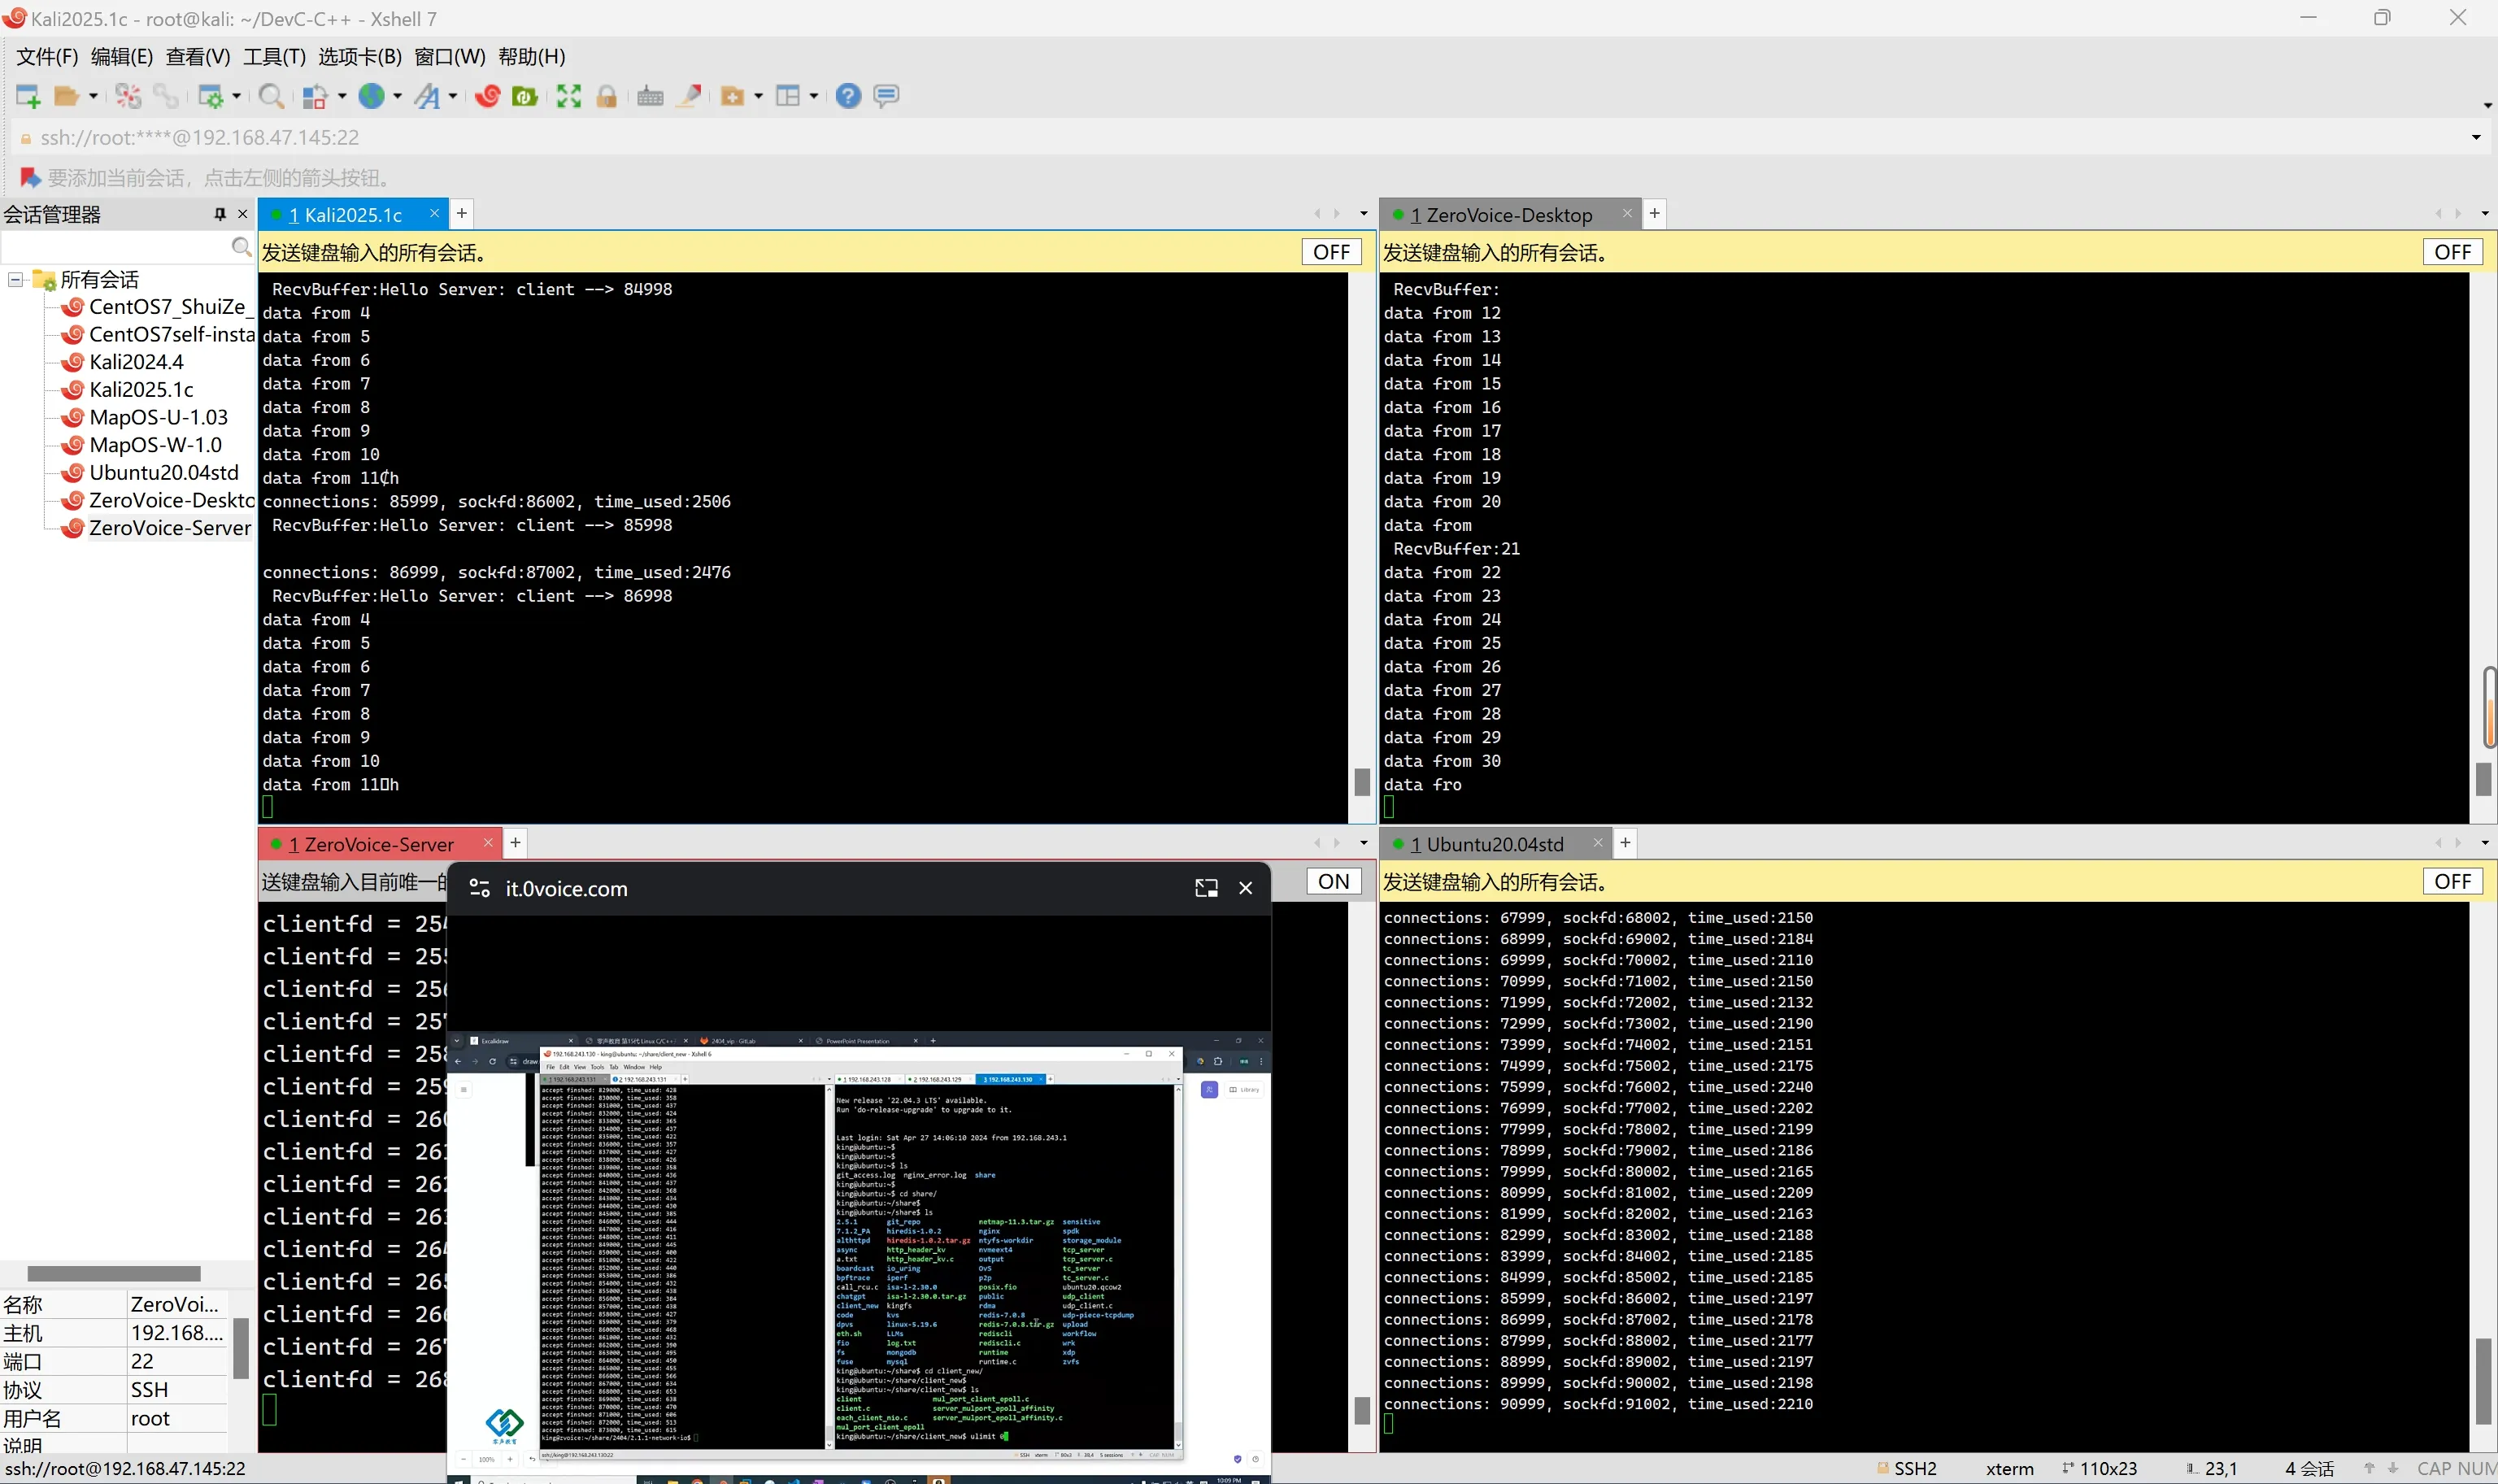Select the MapOS-U-1.03 session
Screen dimensions: 2498x1484
click(158, 417)
